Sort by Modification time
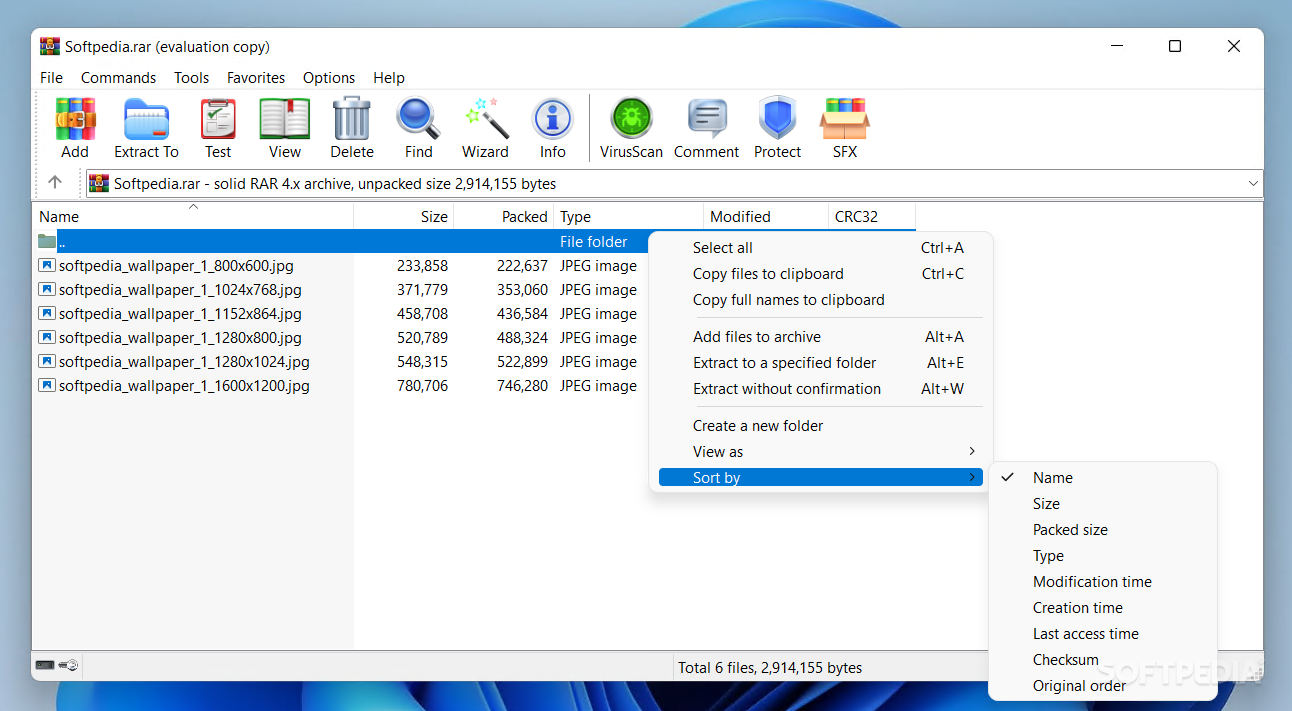 pos(1103,581)
